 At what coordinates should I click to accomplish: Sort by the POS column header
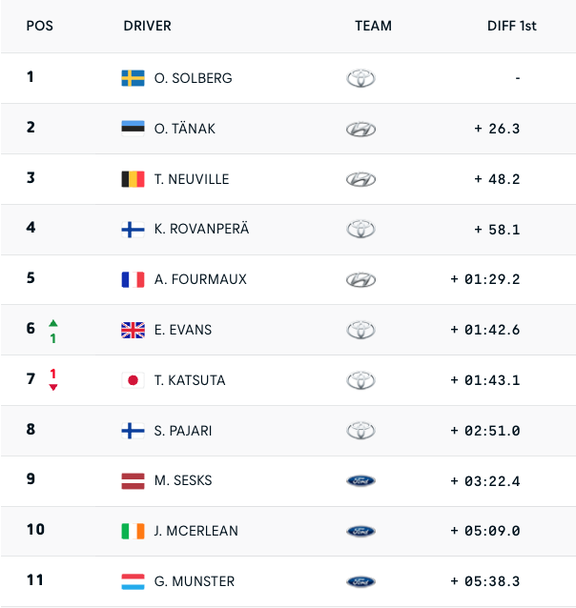coord(40,26)
